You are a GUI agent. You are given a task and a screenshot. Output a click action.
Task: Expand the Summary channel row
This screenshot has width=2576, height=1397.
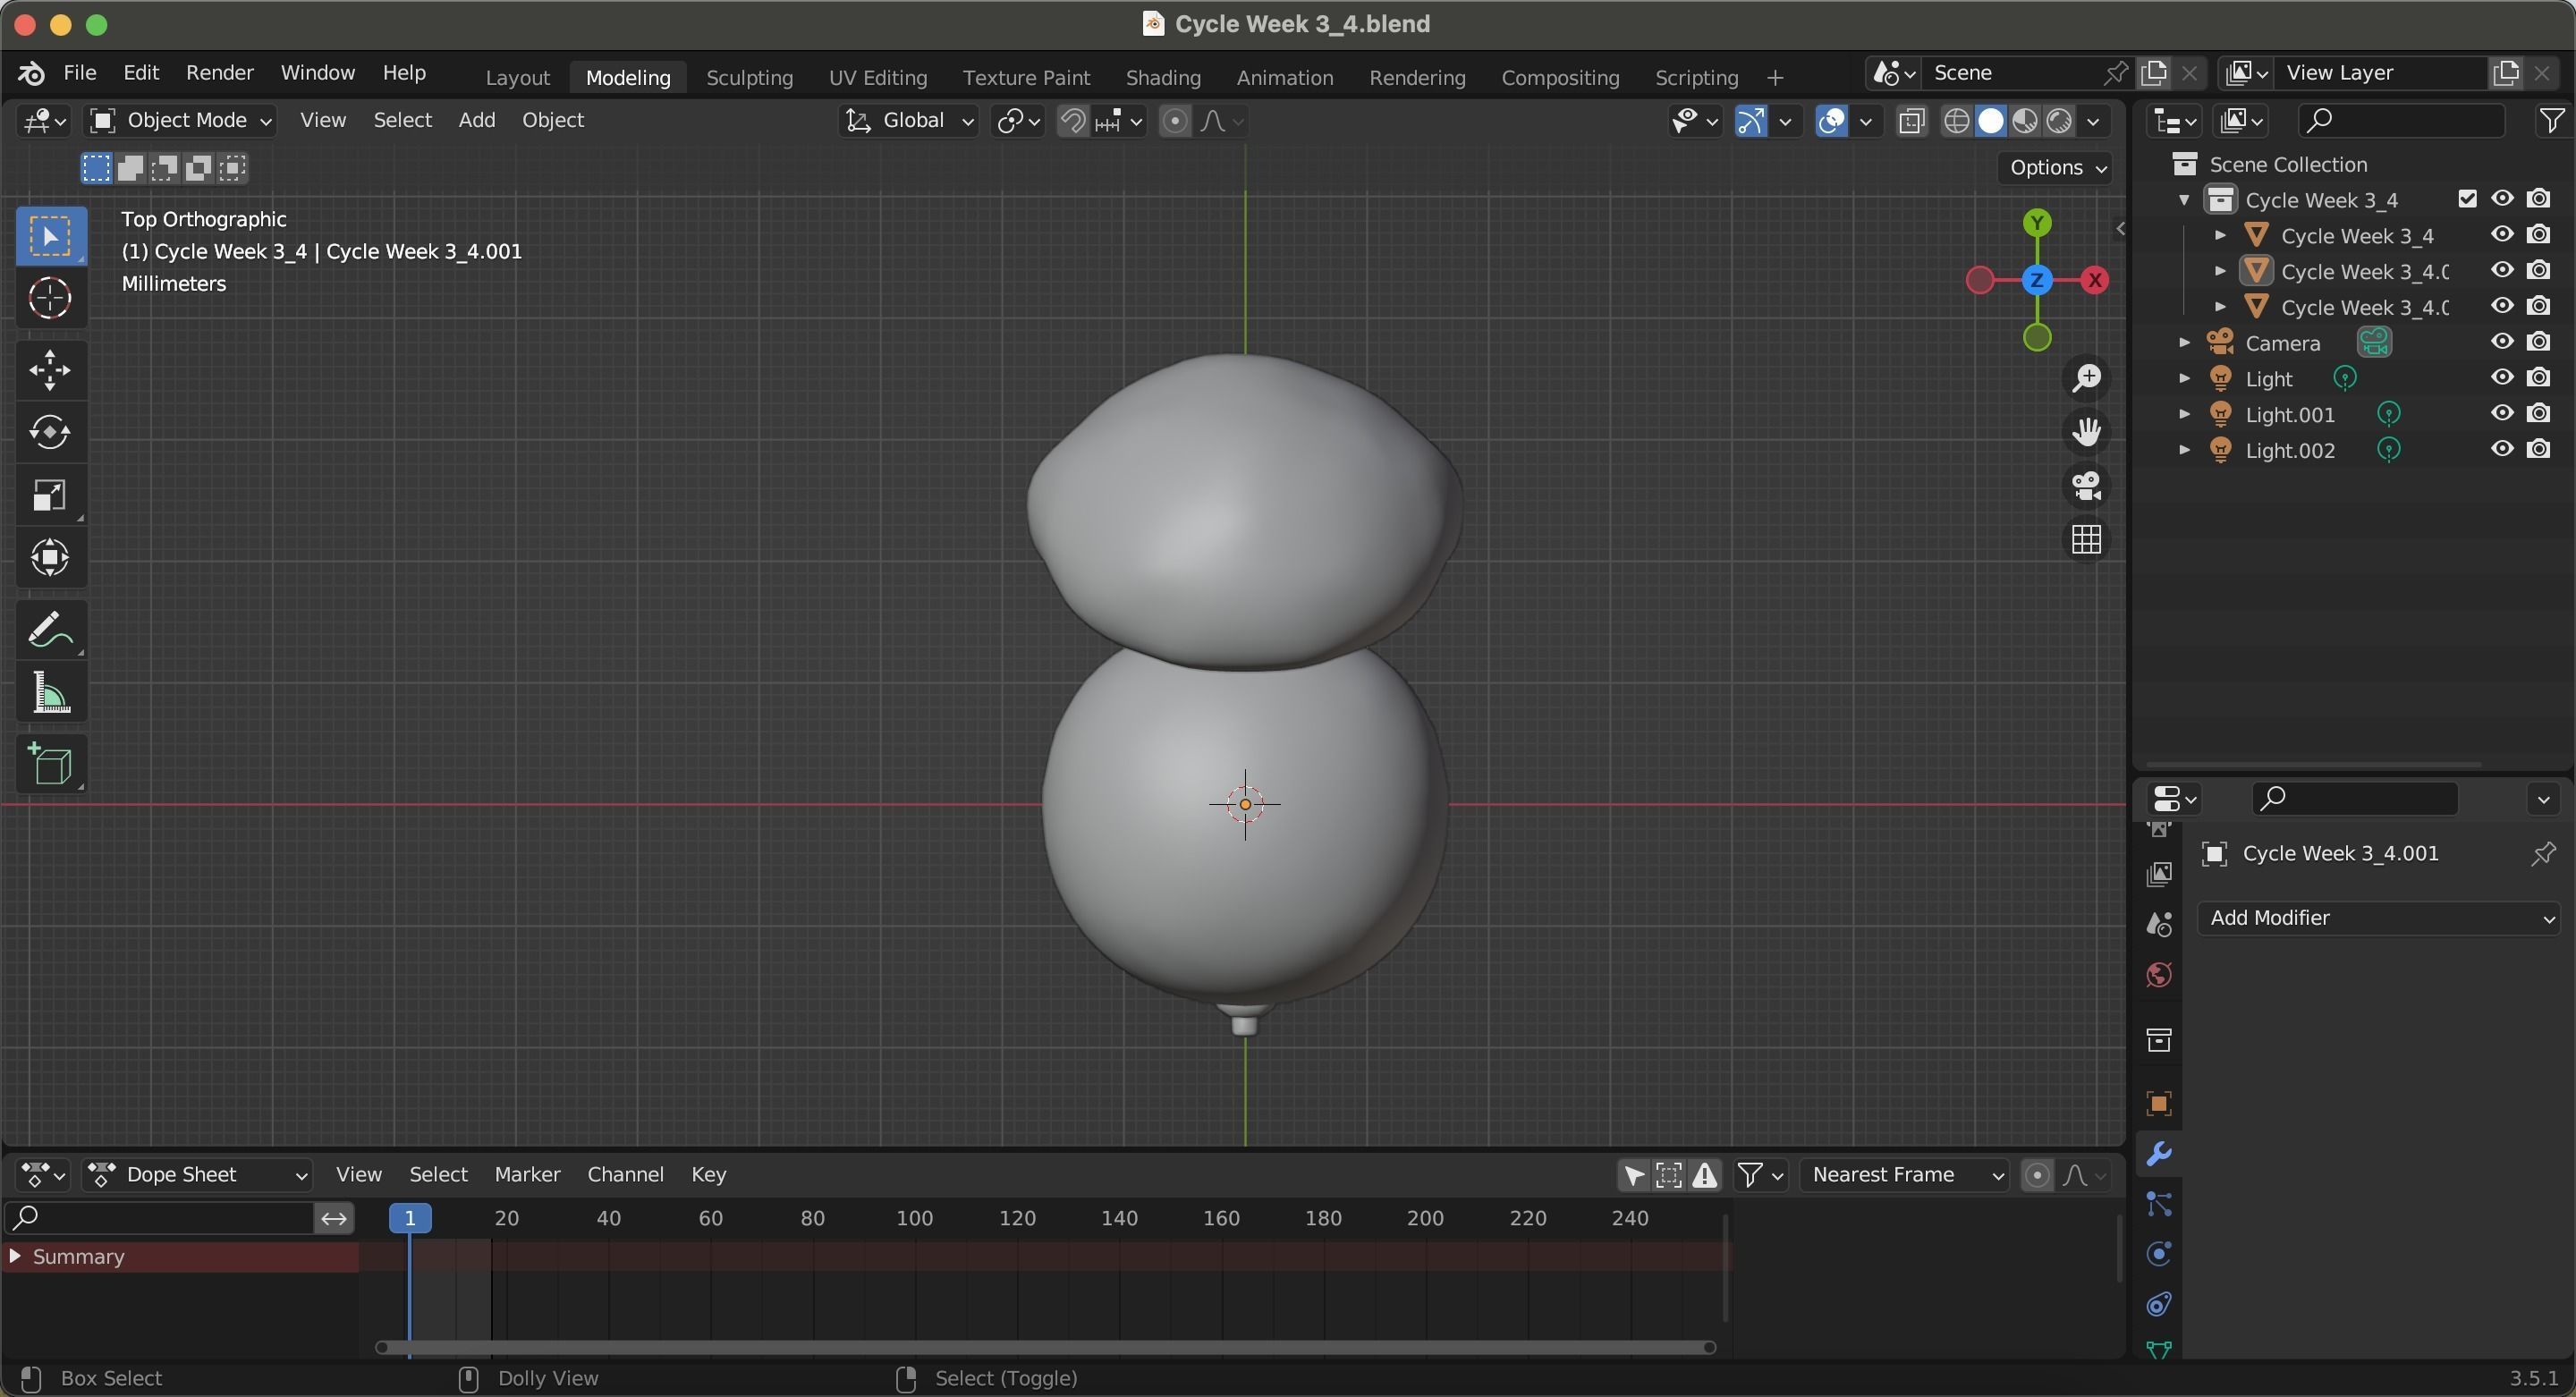(15, 1256)
